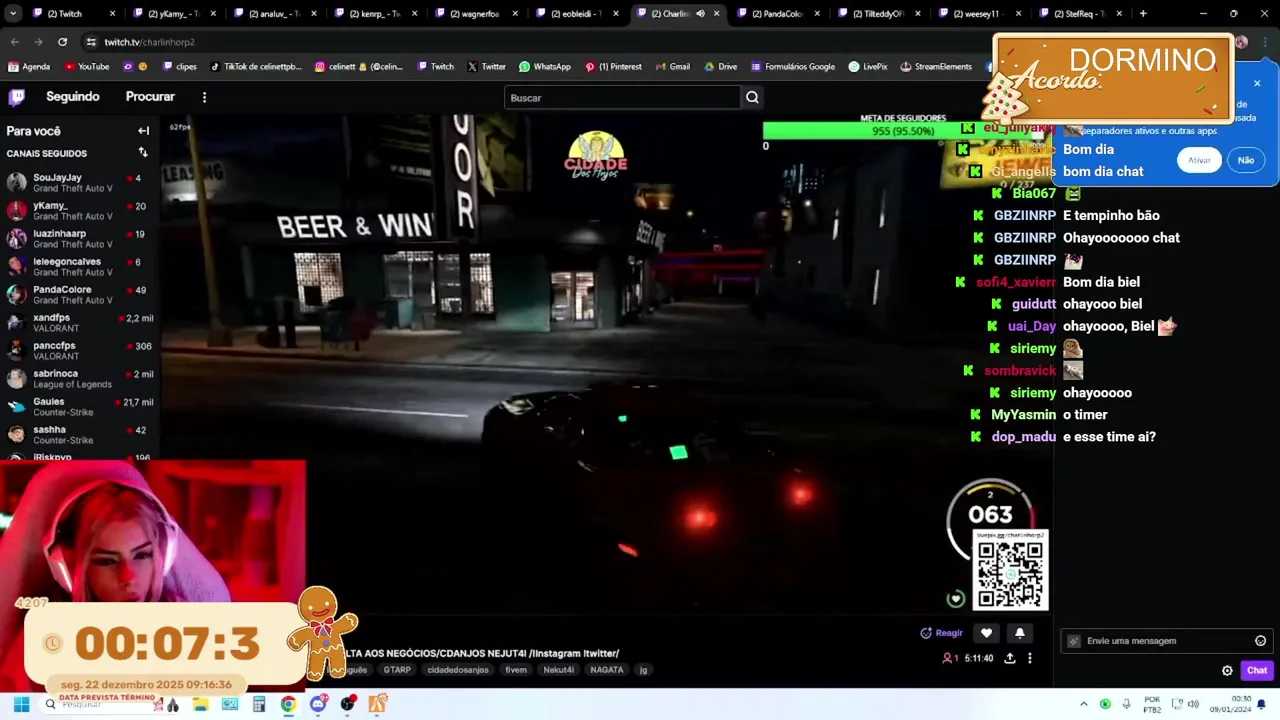Click username MyYasmin in chat
Screen dimensions: 1280x720
[1024, 415]
